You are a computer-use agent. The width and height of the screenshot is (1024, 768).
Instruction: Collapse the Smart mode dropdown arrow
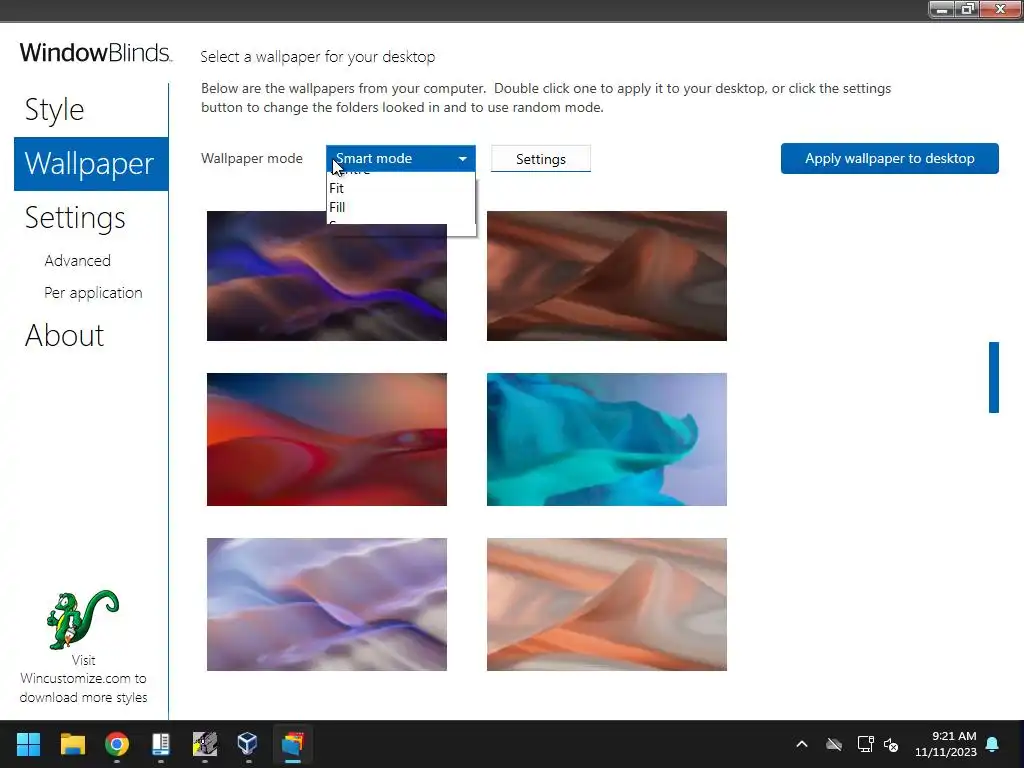462,159
